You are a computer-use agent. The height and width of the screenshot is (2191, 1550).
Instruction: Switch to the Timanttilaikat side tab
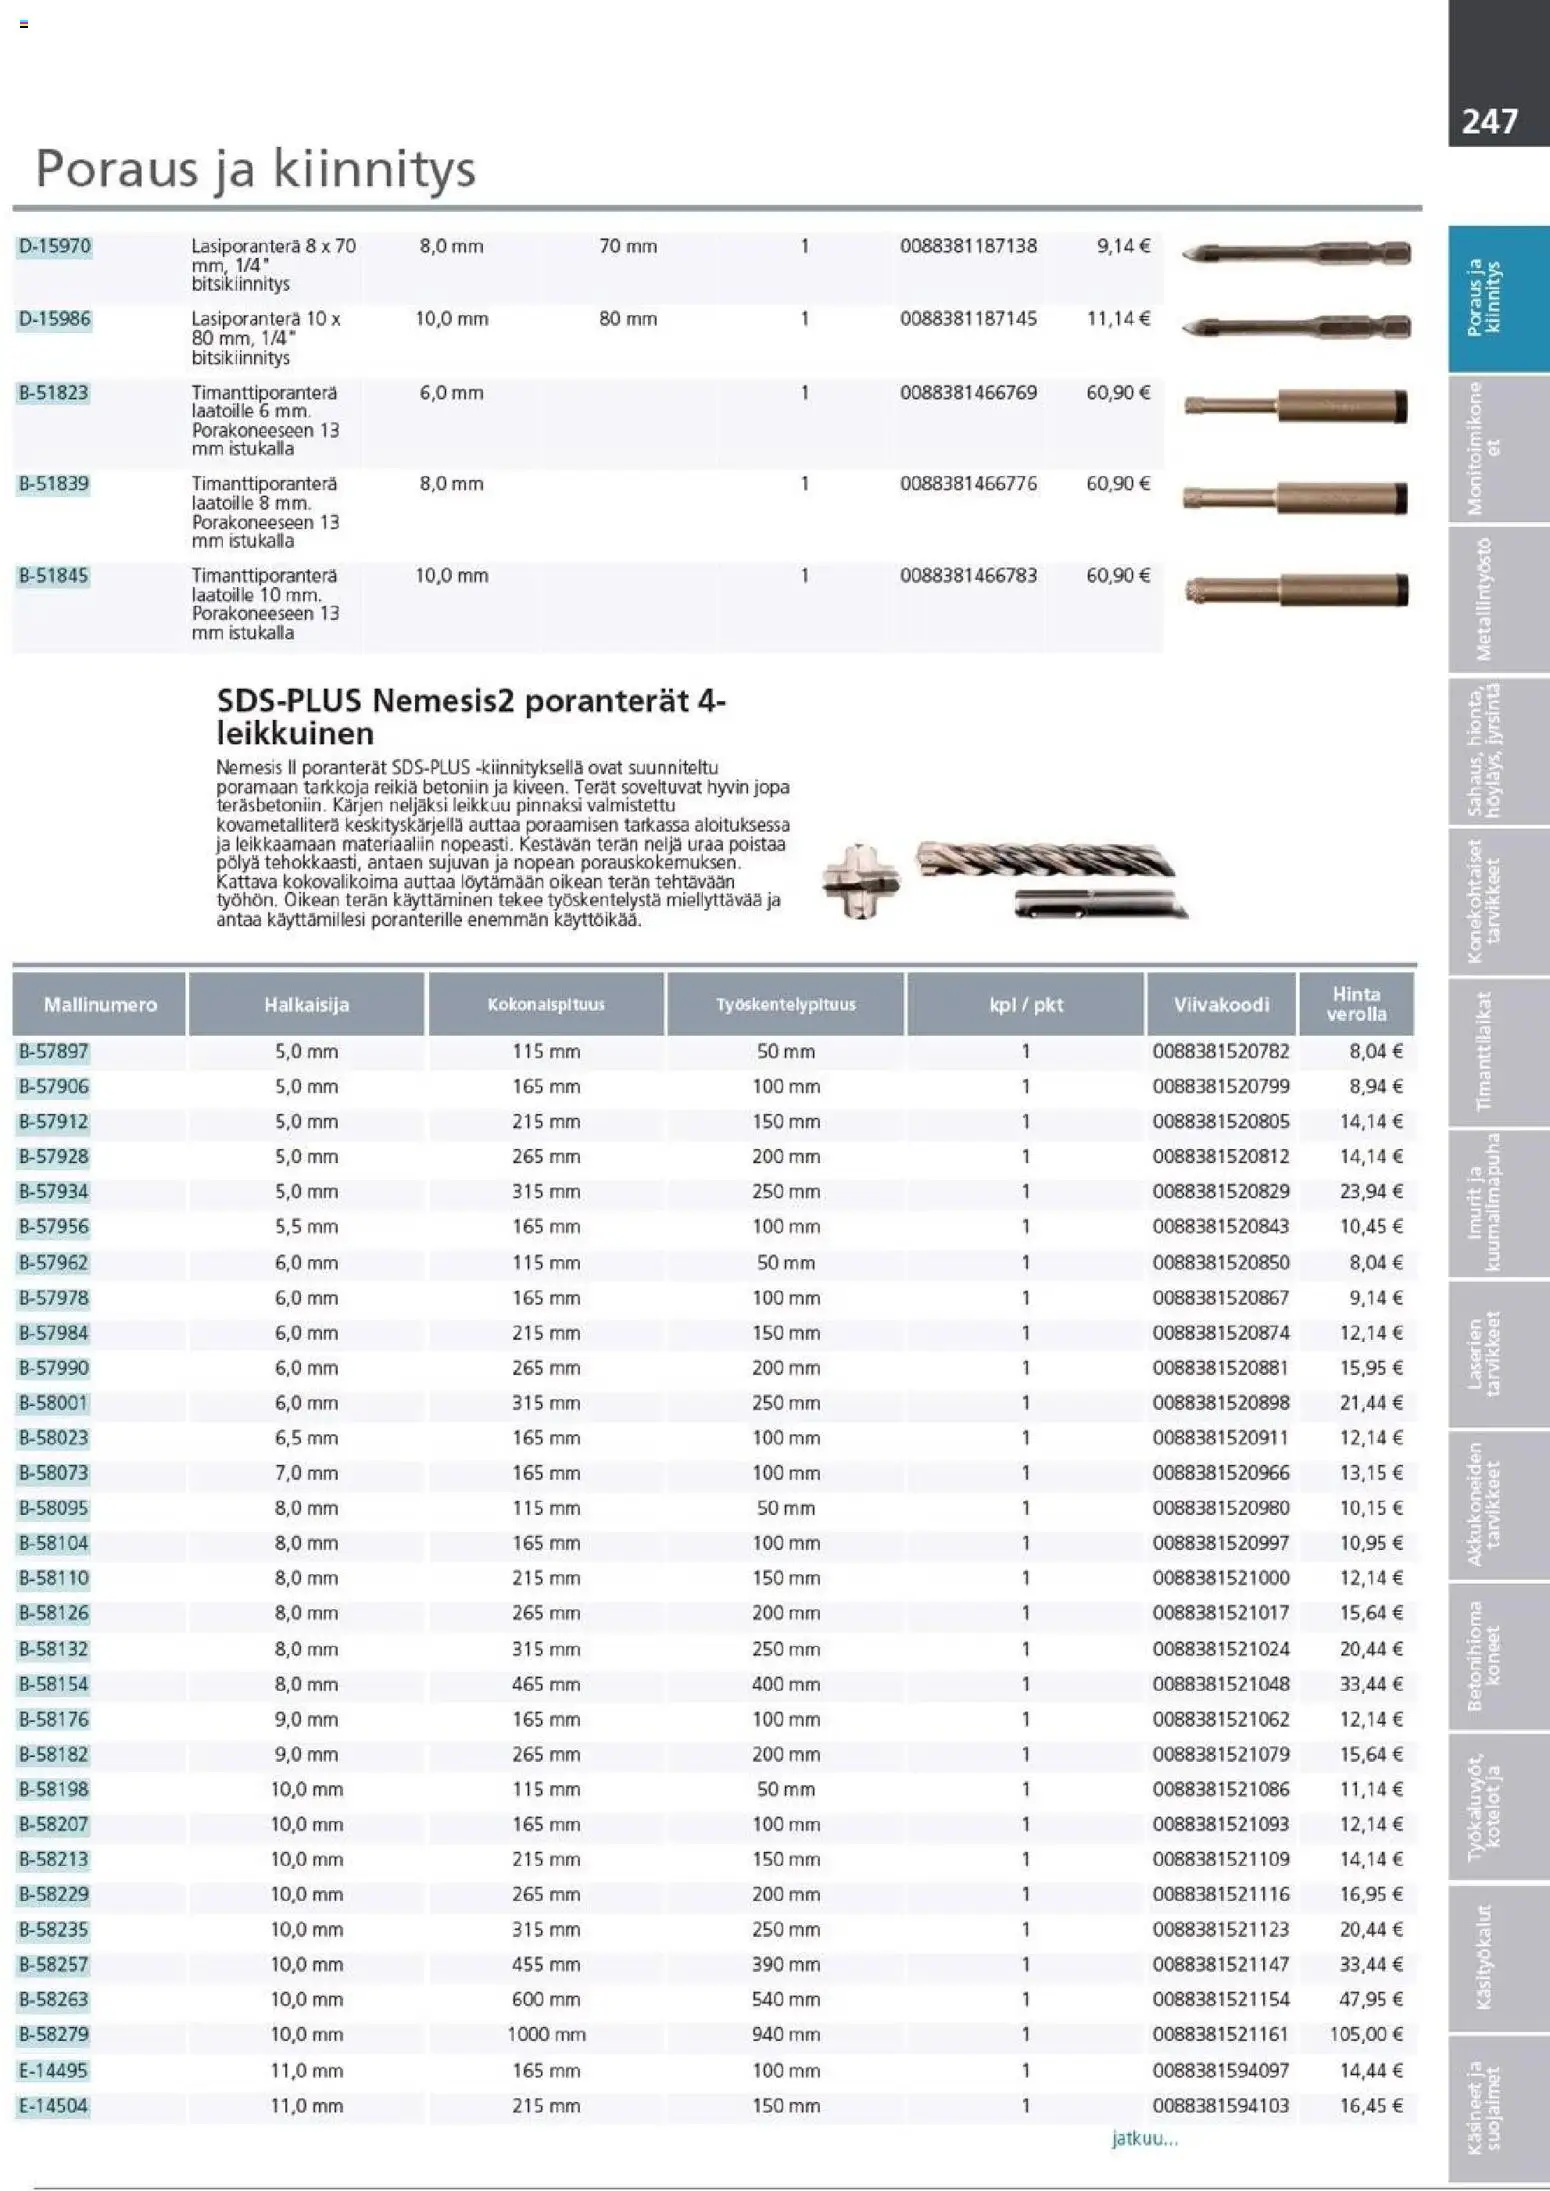pos(1498,1053)
